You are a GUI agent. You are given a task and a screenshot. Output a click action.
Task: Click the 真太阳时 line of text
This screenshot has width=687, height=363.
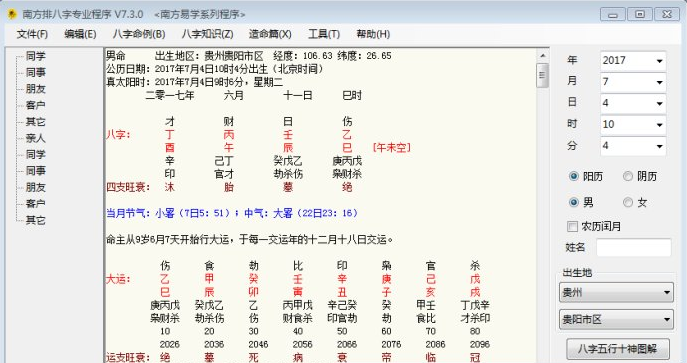[x=195, y=82]
